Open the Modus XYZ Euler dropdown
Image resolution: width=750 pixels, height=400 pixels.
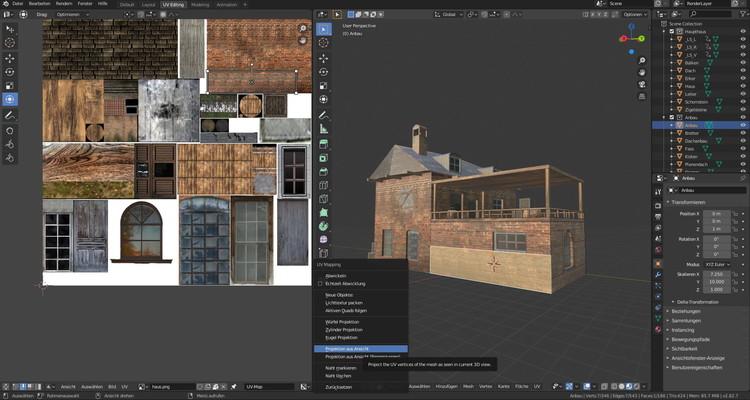pos(717,264)
